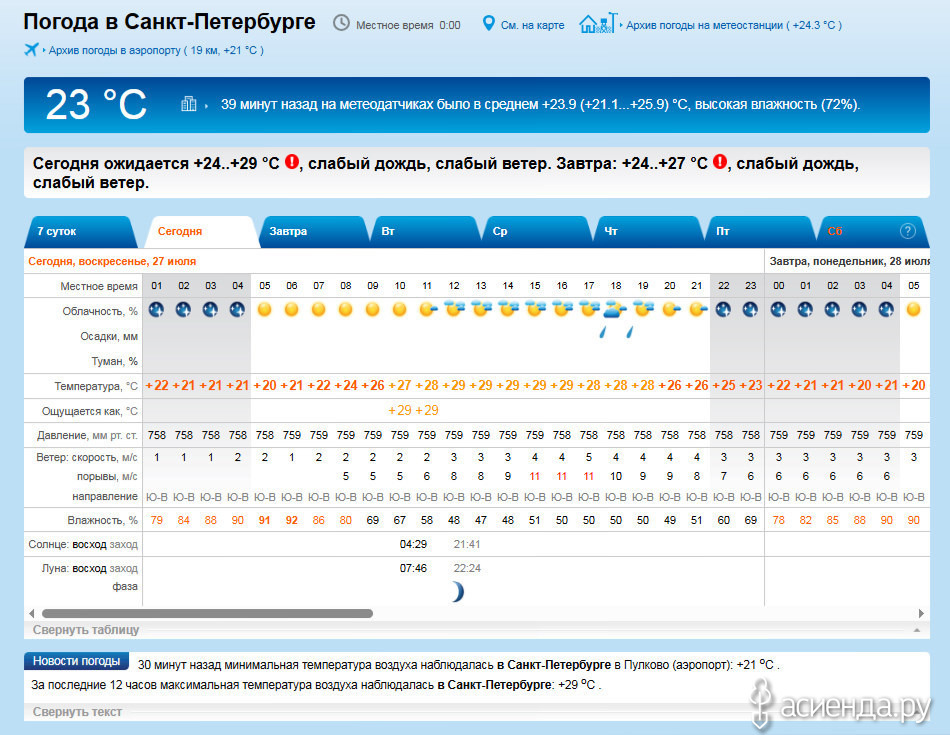Collapse table via 'Свернуть таблицу'
The width and height of the screenshot is (950, 735).
(x=86, y=630)
